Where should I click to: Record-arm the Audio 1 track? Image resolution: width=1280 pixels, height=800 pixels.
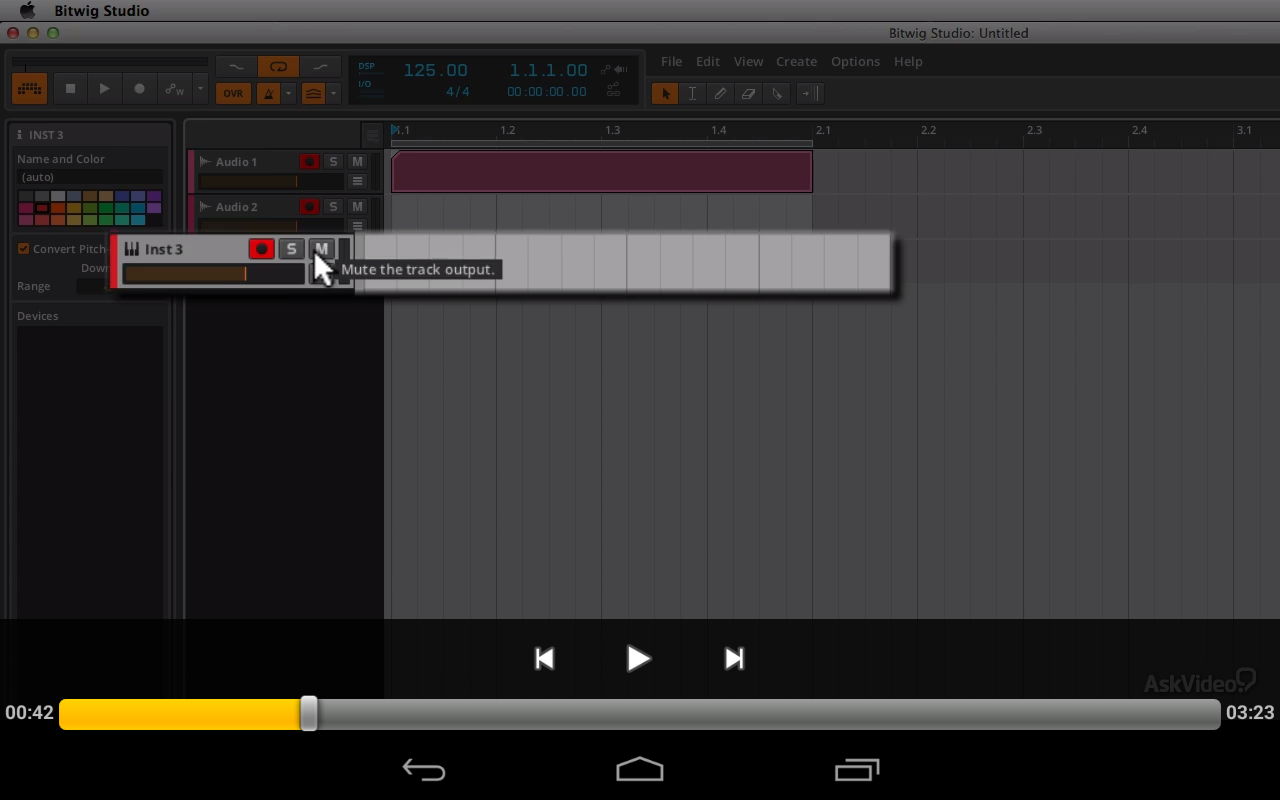point(309,162)
